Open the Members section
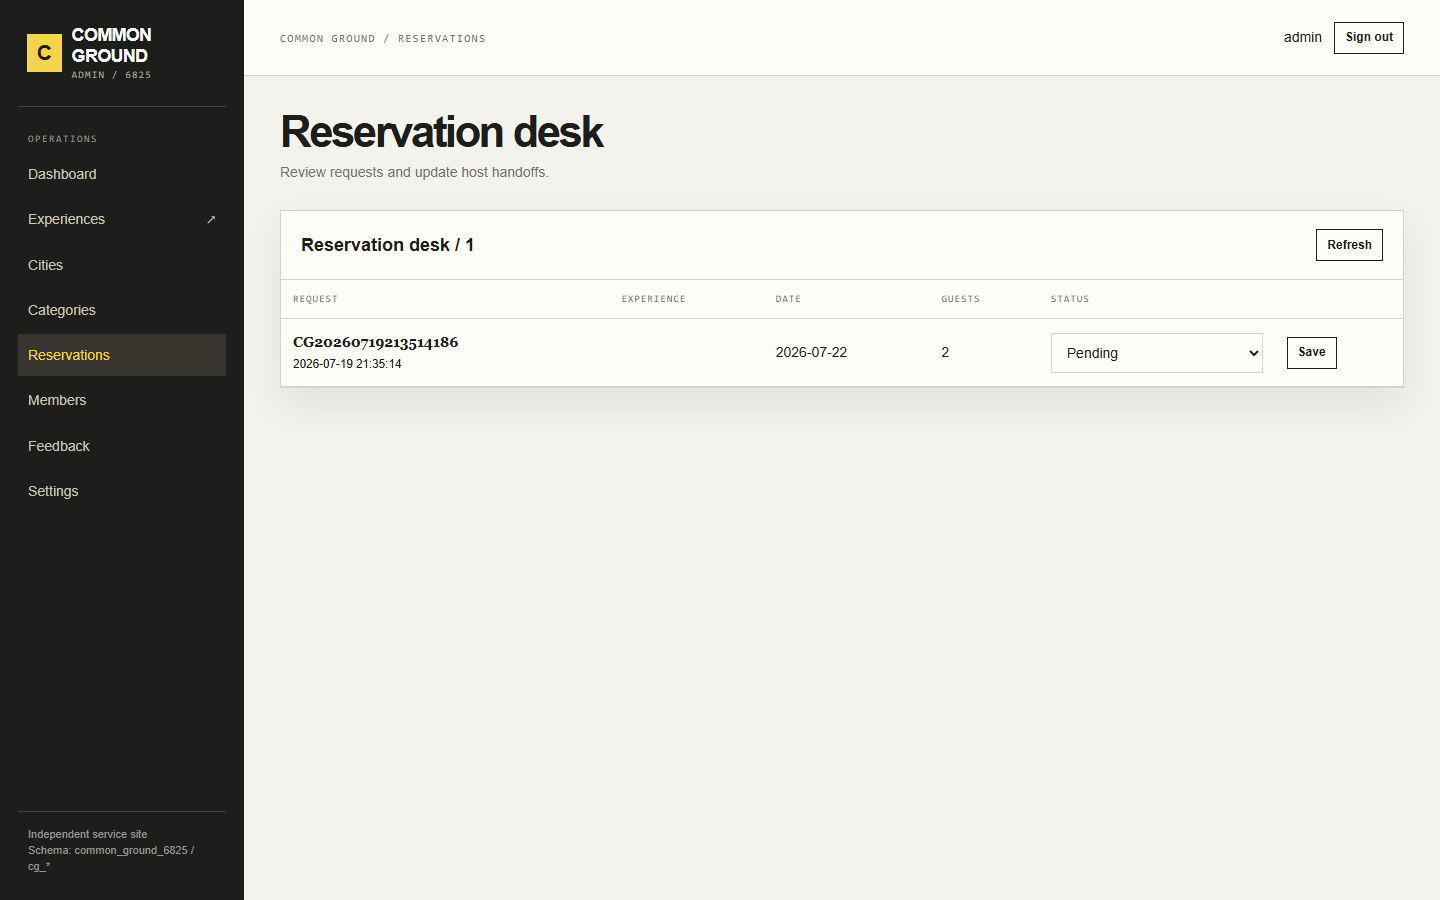1440x900 pixels. coord(122,400)
